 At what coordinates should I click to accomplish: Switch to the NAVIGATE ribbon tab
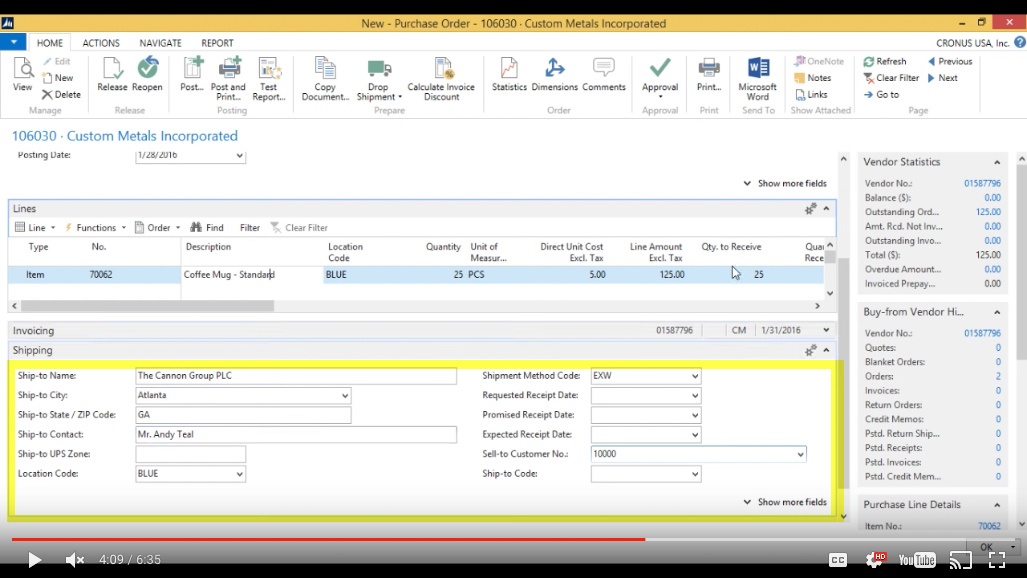tap(160, 43)
